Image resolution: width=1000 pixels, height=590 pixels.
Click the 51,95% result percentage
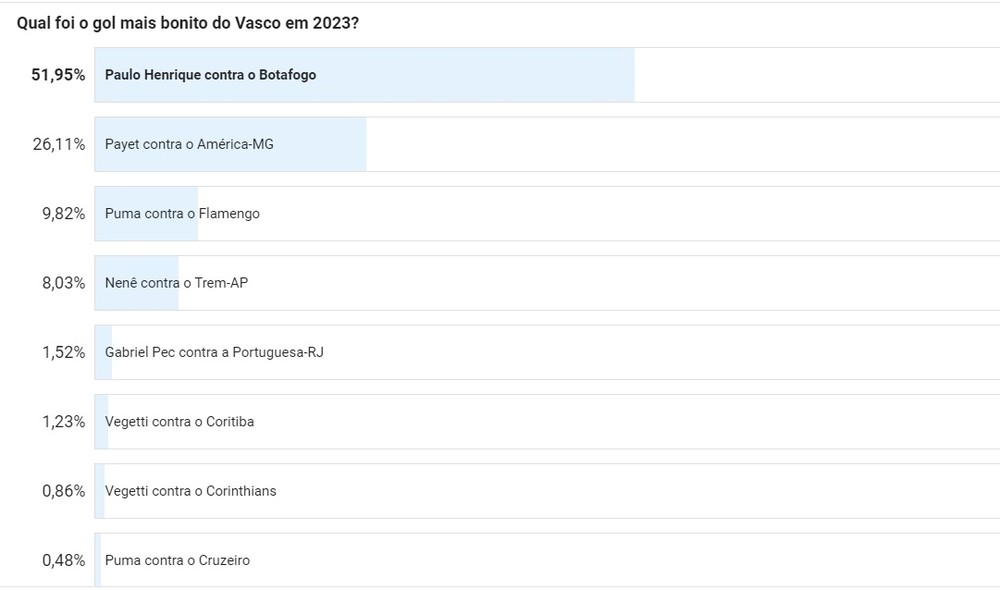point(58,75)
